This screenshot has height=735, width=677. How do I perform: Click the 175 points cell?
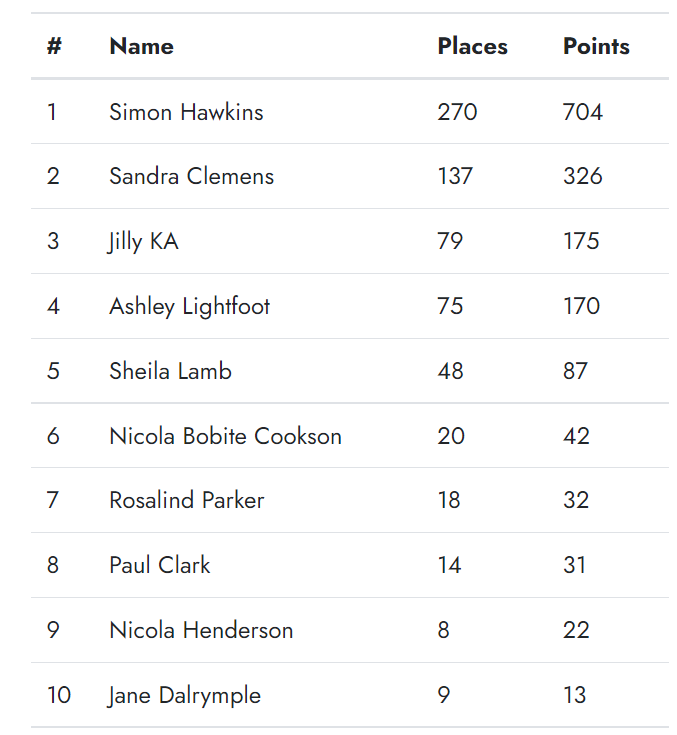tap(581, 241)
